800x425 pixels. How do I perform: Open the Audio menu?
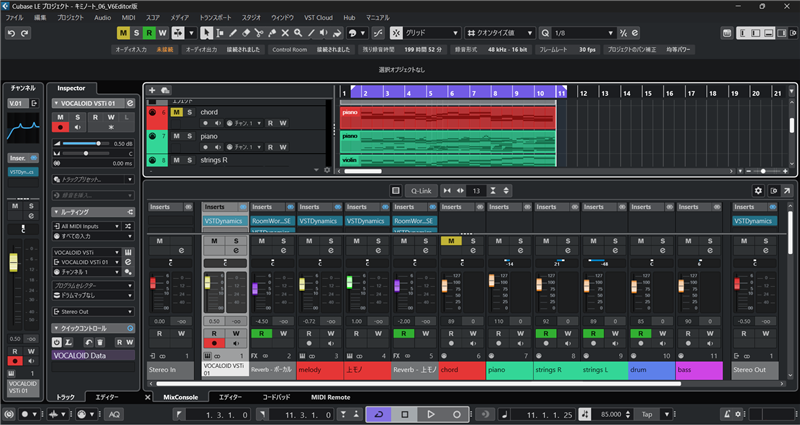point(103,17)
